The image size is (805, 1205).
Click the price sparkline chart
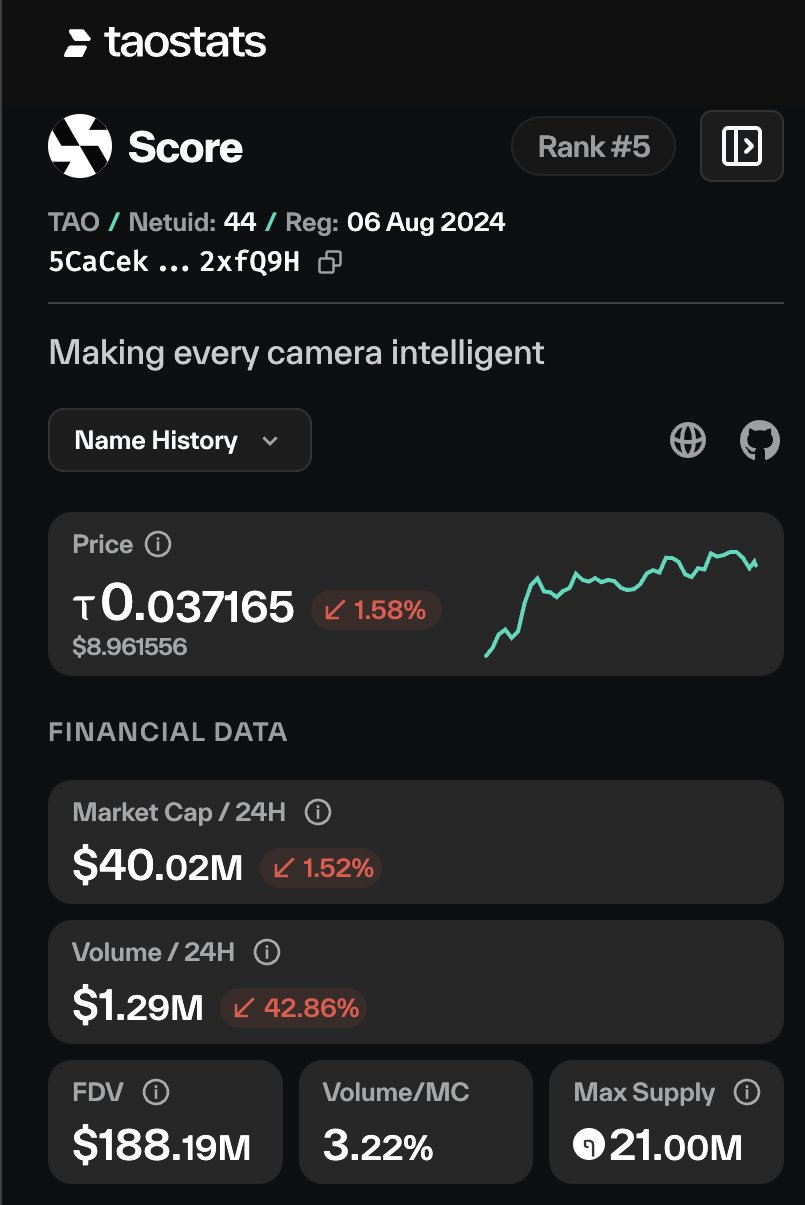tap(621, 603)
